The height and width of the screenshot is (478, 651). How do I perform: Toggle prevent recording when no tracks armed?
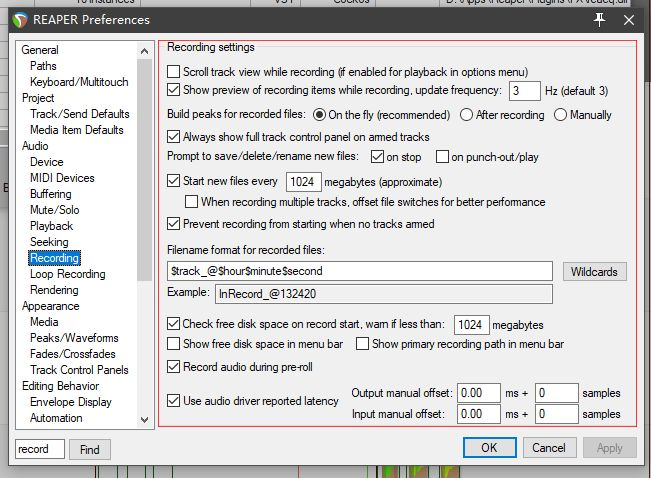pyautogui.click(x=173, y=223)
